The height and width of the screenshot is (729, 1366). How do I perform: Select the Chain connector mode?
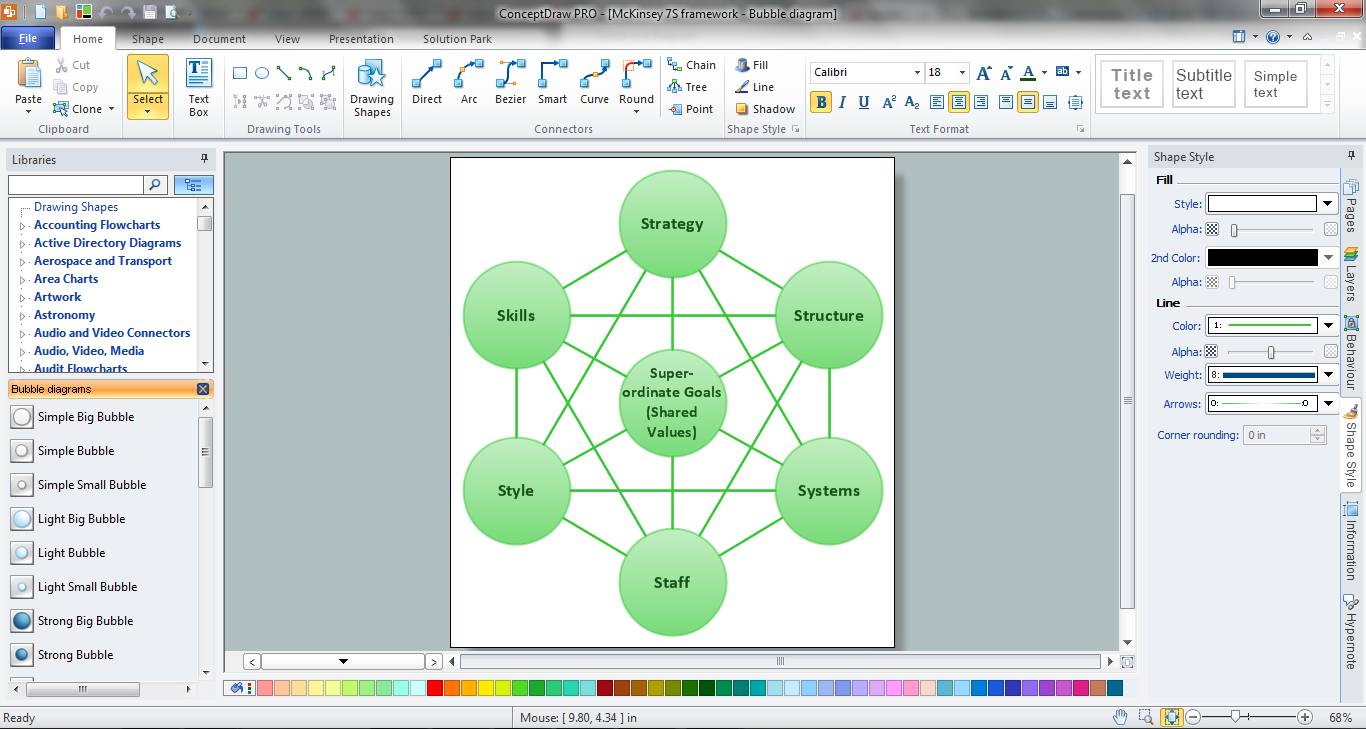pyautogui.click(x=692, y=64)
